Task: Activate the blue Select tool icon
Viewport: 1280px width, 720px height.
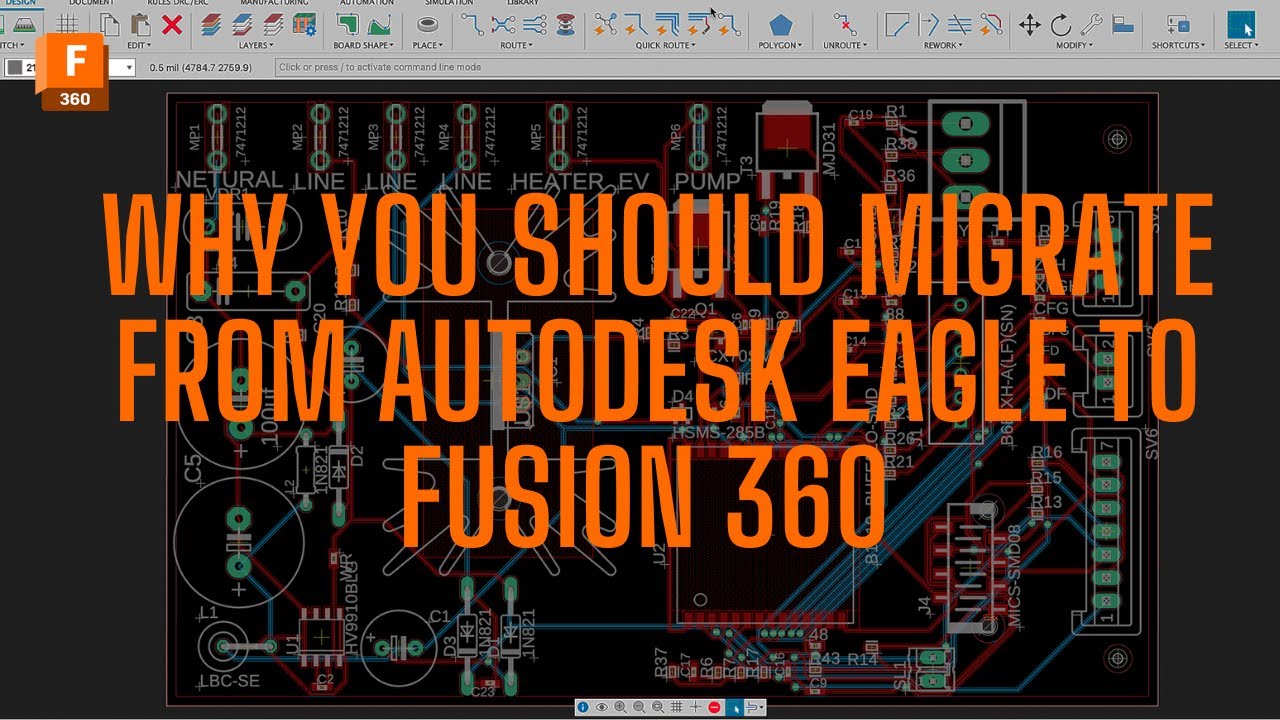Action: tap(1241, 25)
